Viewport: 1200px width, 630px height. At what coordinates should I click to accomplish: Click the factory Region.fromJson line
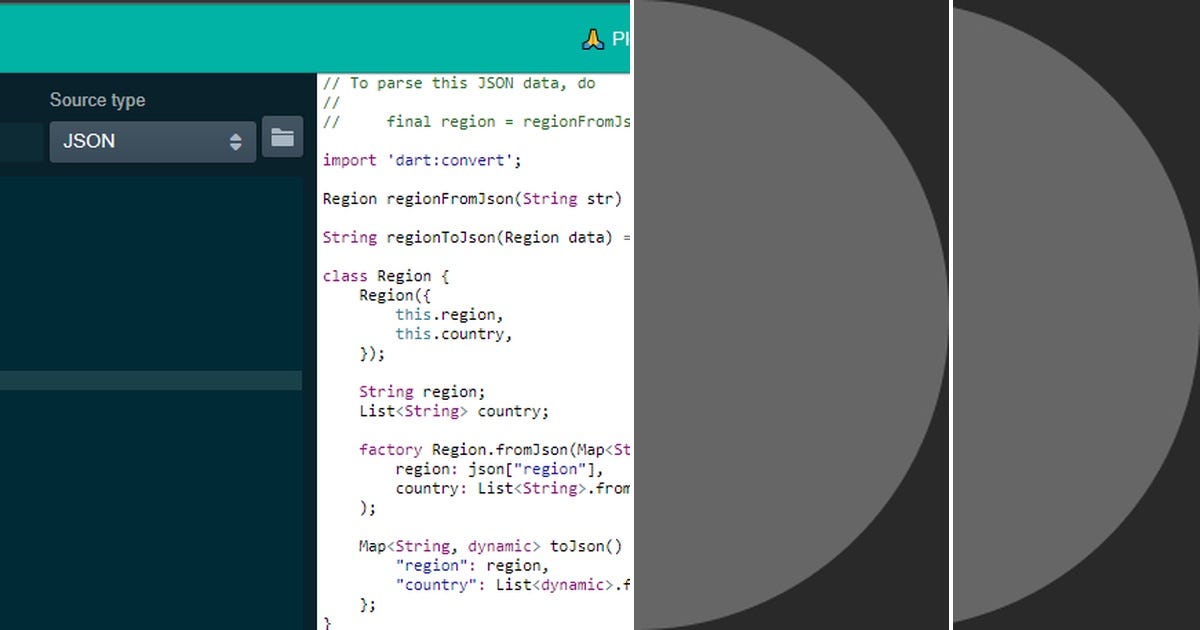[x=470, y=449]
